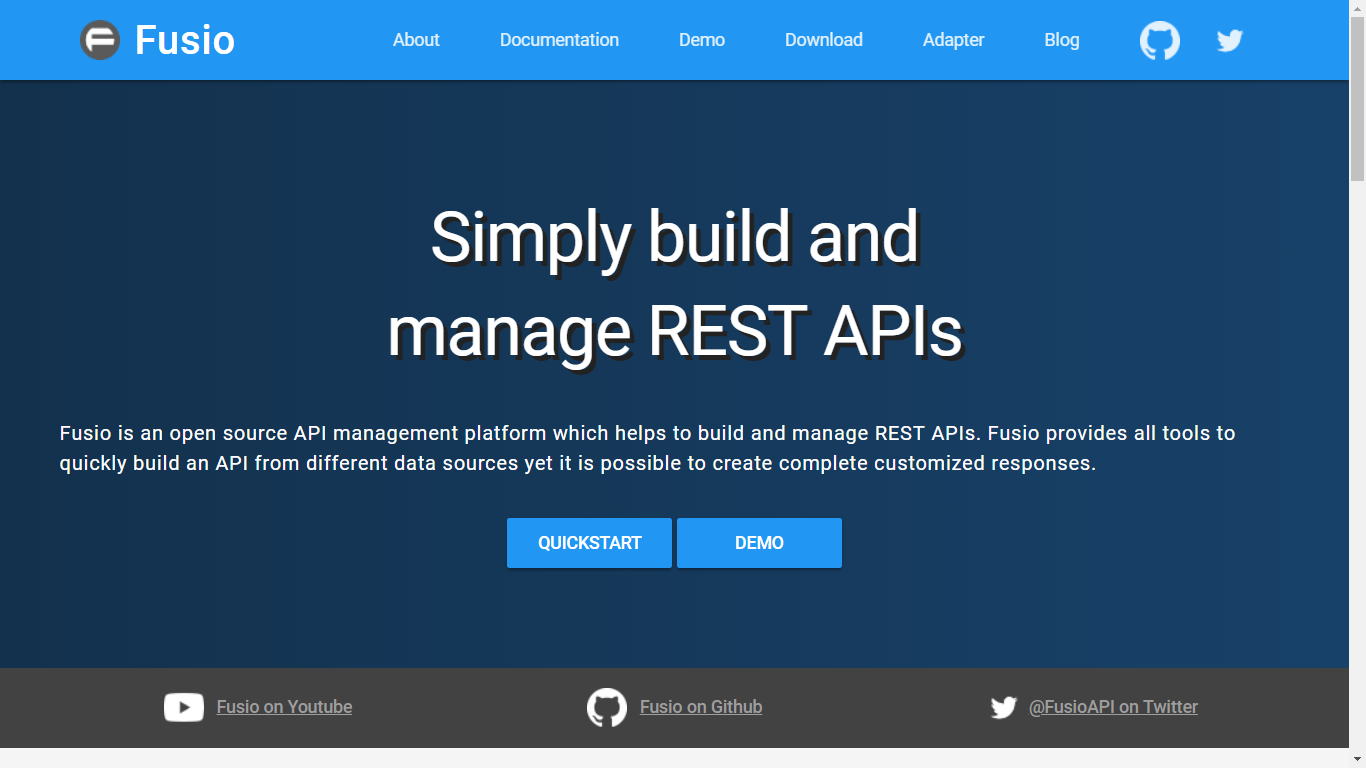Open the Blog from the navbar
The height and width of the screenshot is (768, 1366).
click(x=1061, y=40)
